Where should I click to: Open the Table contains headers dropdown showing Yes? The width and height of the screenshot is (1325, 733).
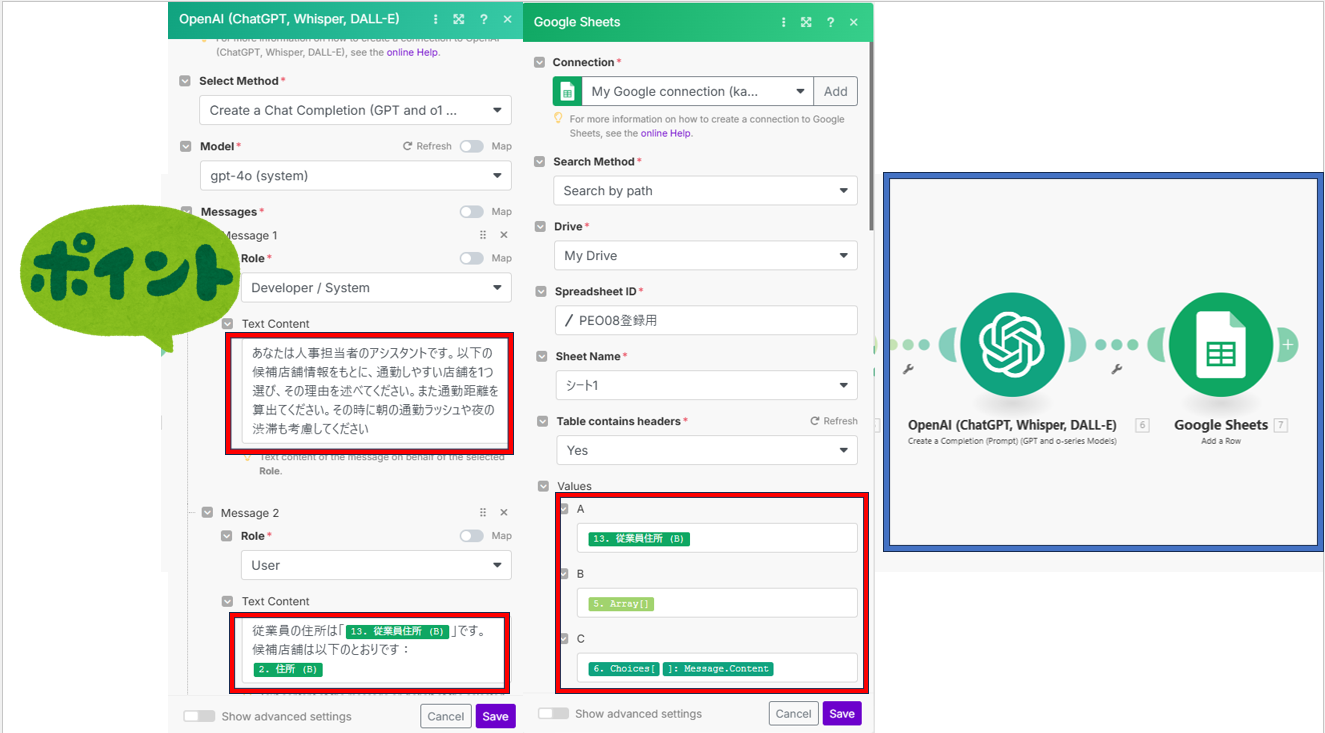(x=705, y=450)
